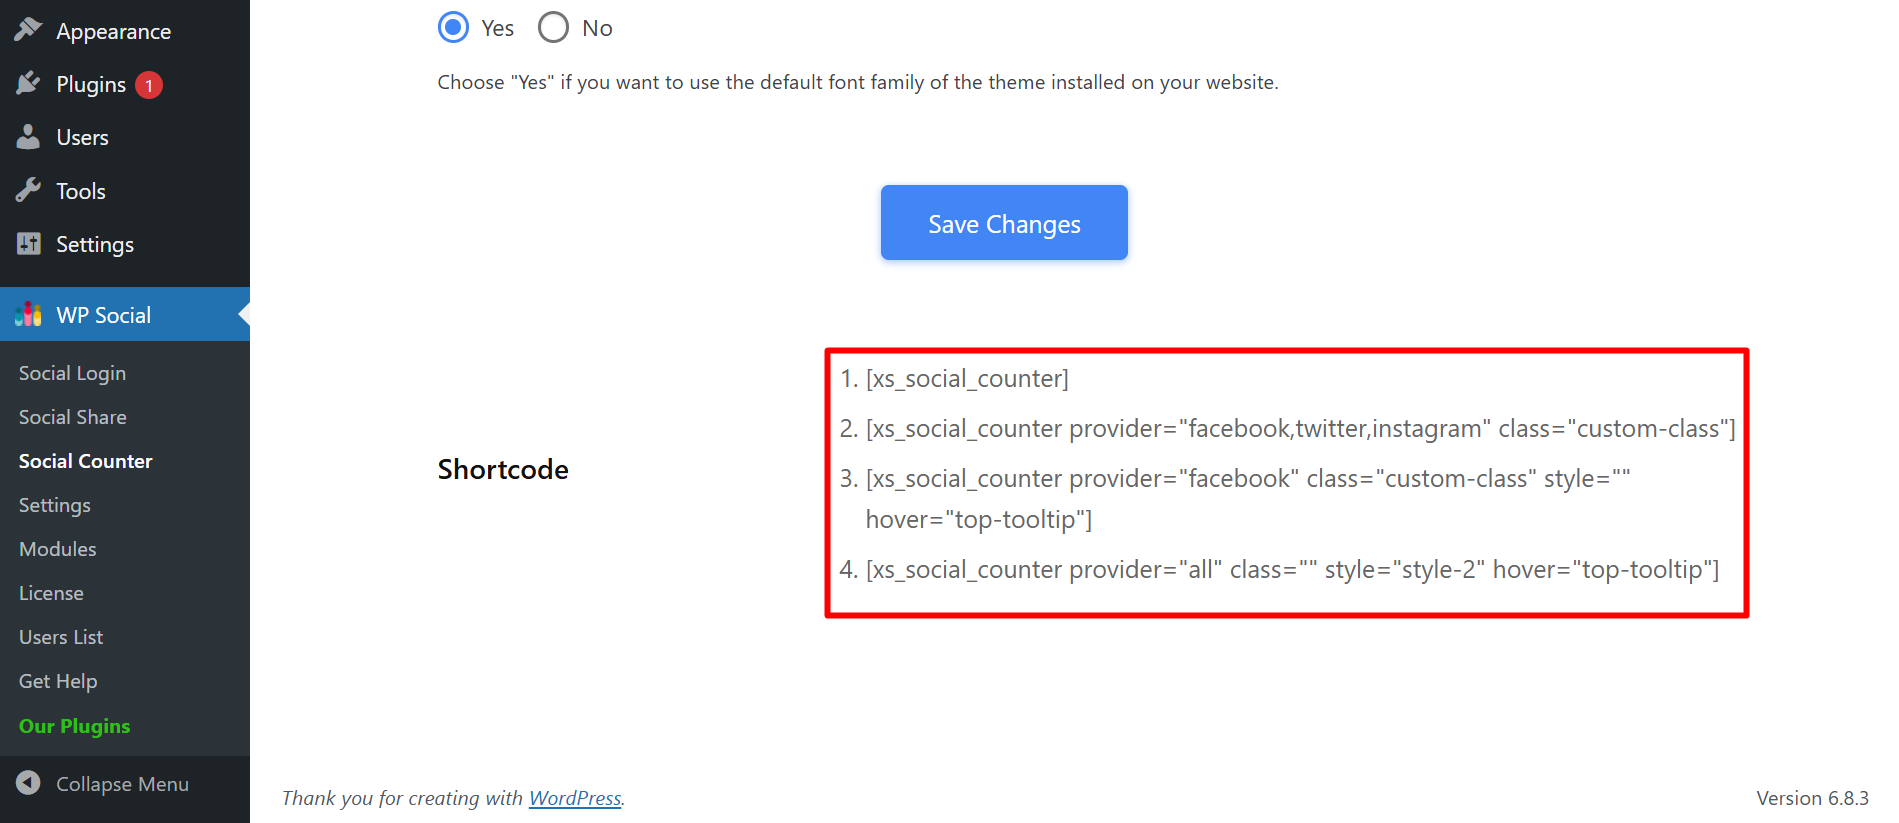Select the Yes radio button

454,28
